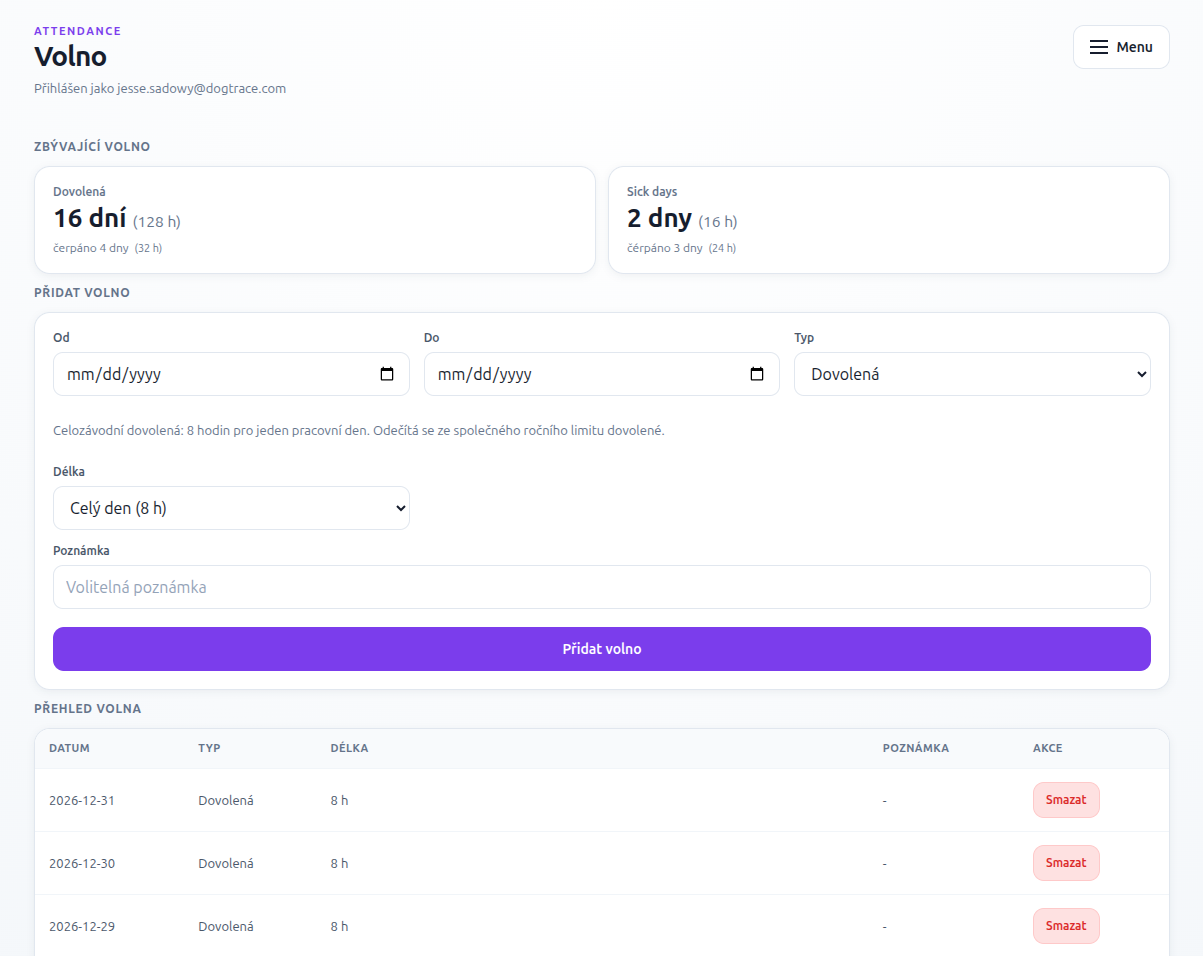Focus the Do date field

tap(602, 374)
